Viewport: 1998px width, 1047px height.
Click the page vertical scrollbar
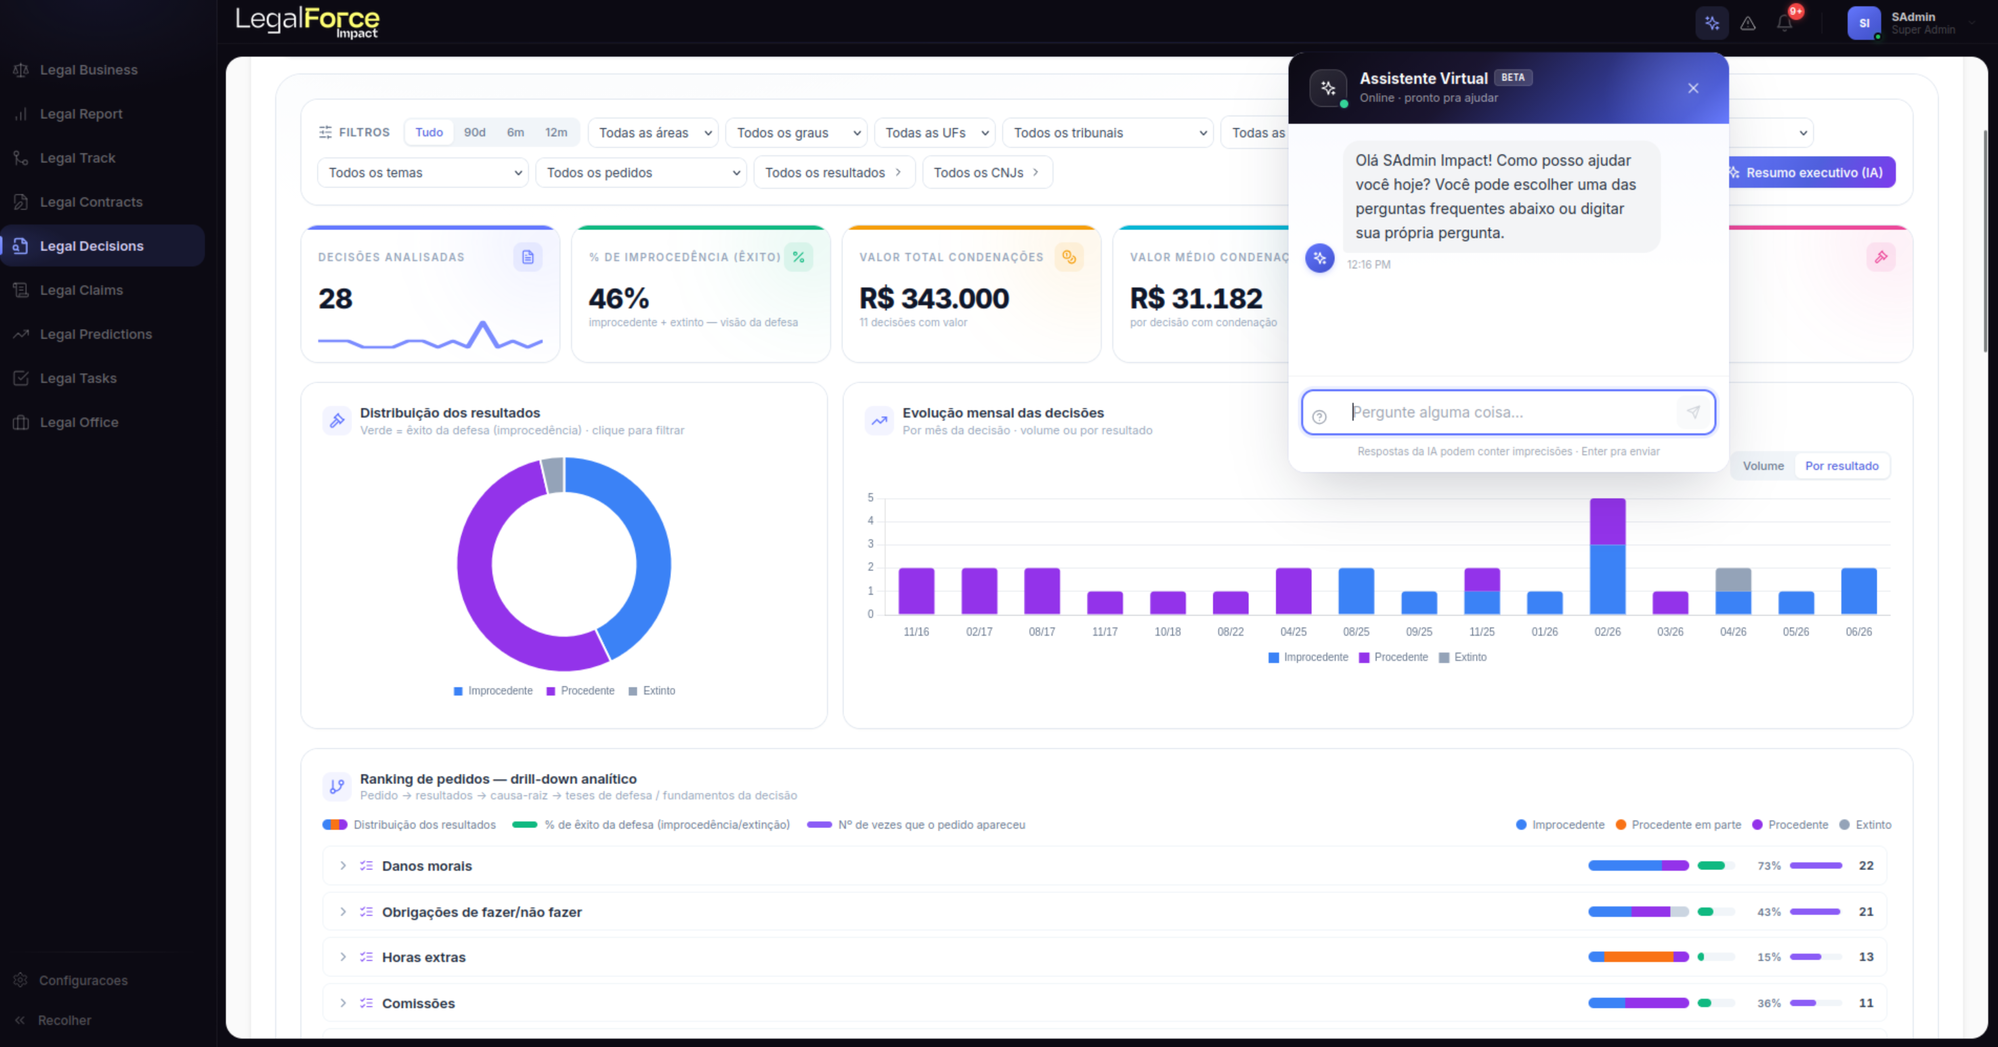coord(1985,240)
